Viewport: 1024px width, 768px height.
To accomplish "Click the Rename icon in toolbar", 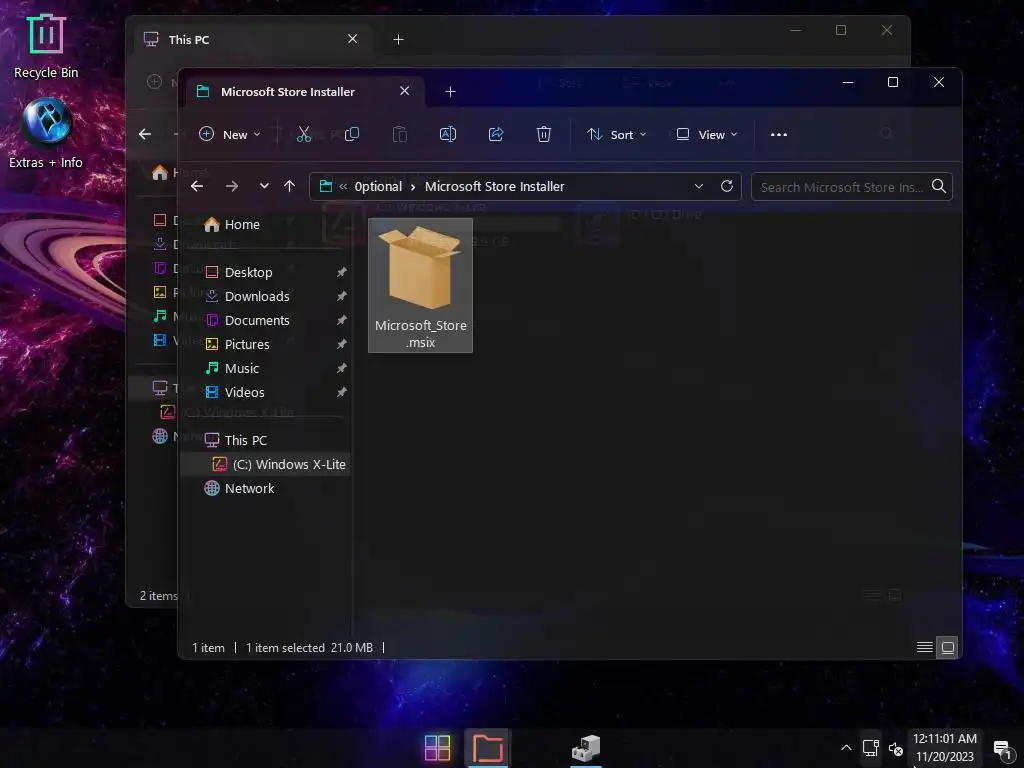I will coord(448,135).
